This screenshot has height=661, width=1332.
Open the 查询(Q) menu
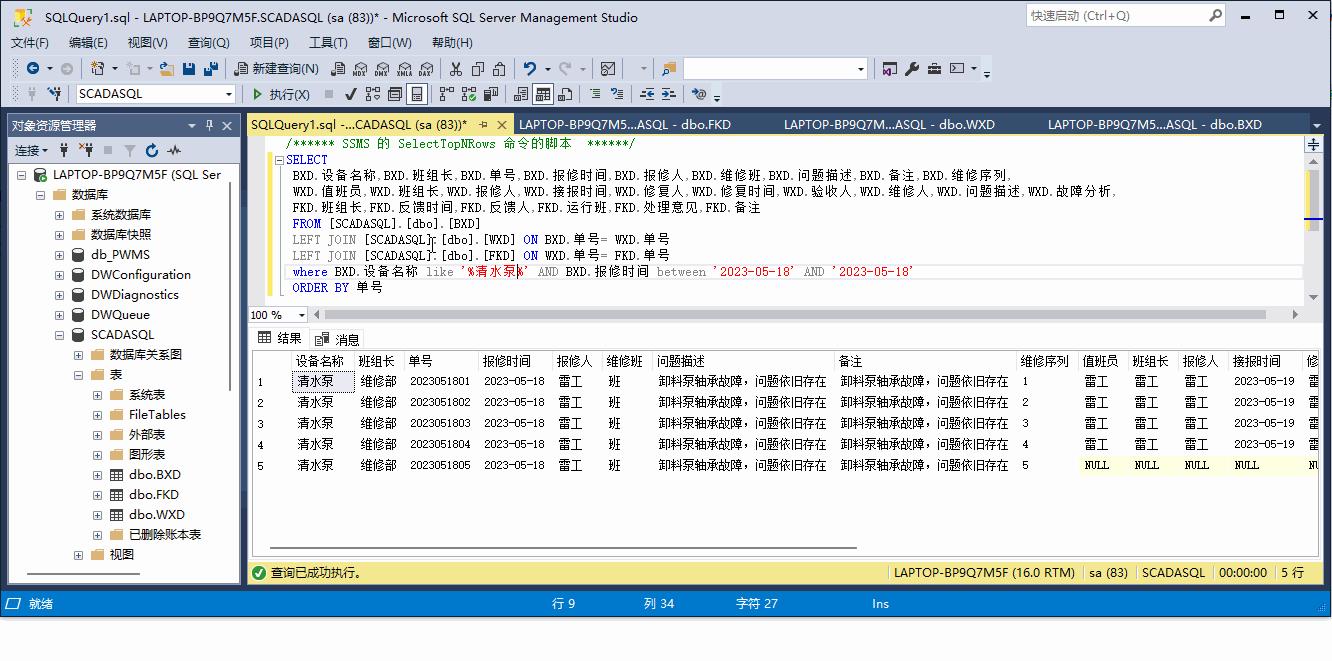(206, 42)
